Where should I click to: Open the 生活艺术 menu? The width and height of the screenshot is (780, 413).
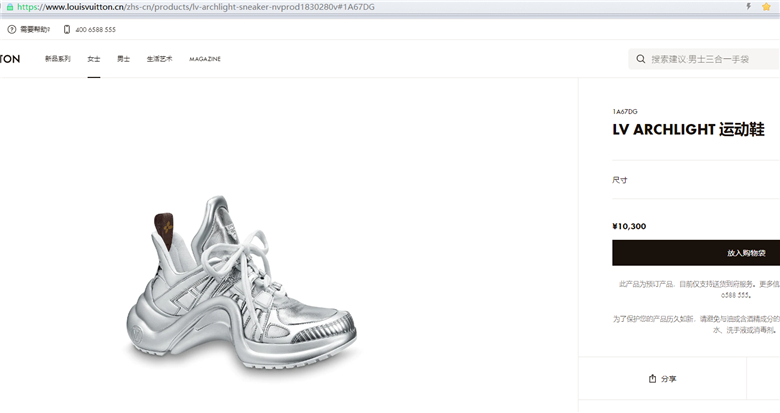(159, 59)
